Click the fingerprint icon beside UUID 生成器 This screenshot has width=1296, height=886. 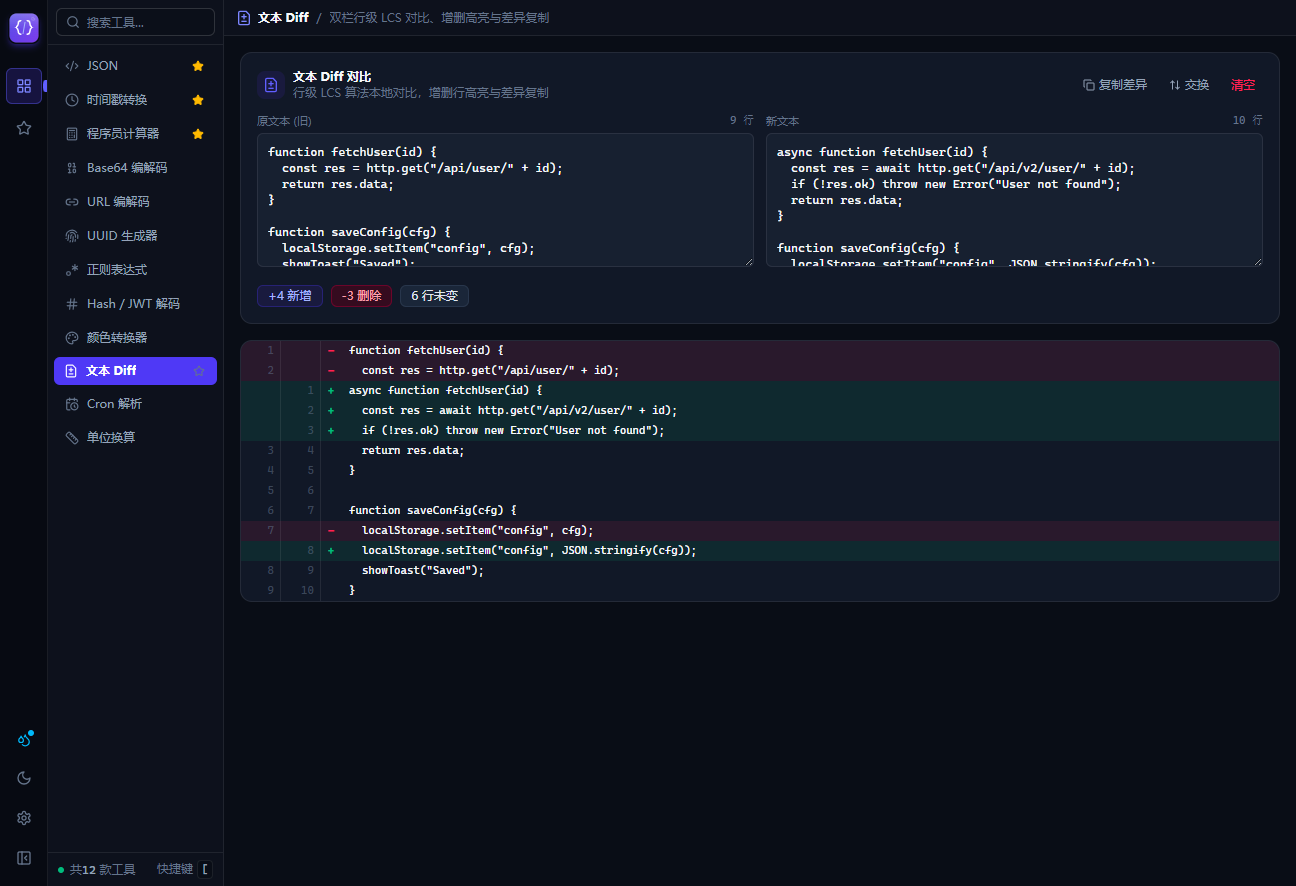point(72,236)
